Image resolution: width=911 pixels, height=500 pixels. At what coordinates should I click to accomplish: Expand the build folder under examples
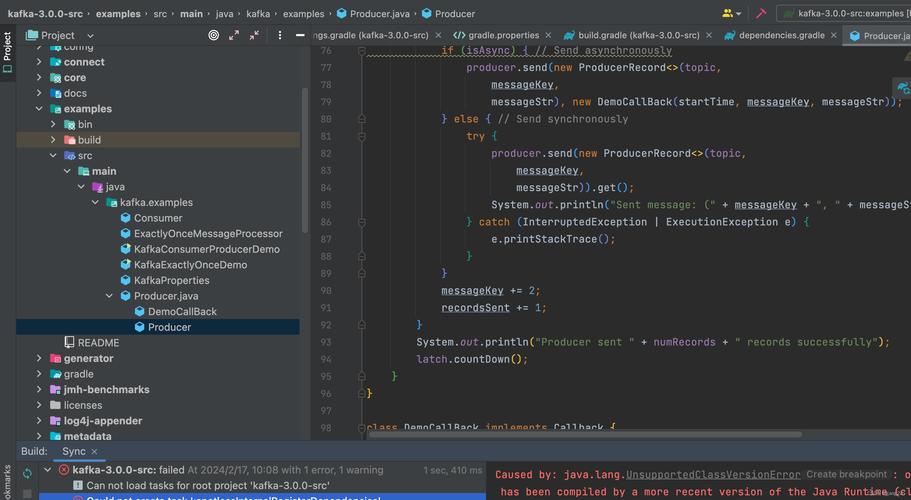coord(53,140)
